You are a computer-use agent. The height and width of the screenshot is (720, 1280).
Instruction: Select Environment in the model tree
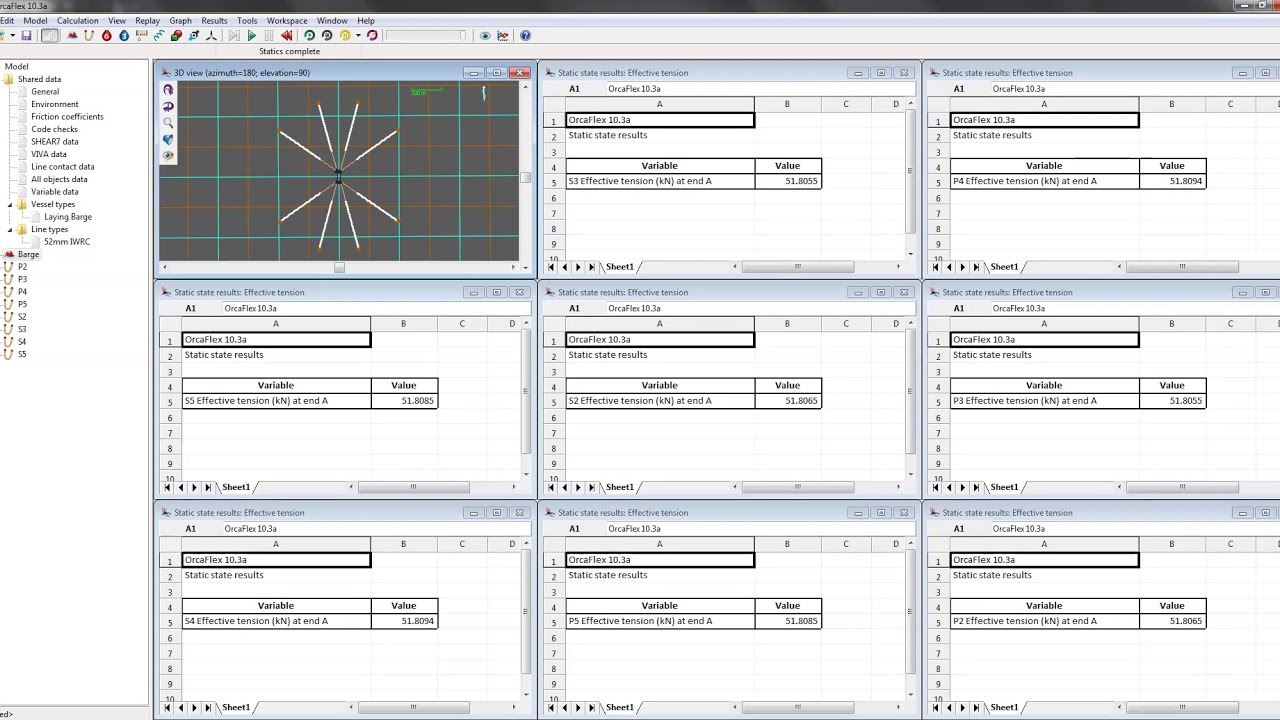[54, 104]
